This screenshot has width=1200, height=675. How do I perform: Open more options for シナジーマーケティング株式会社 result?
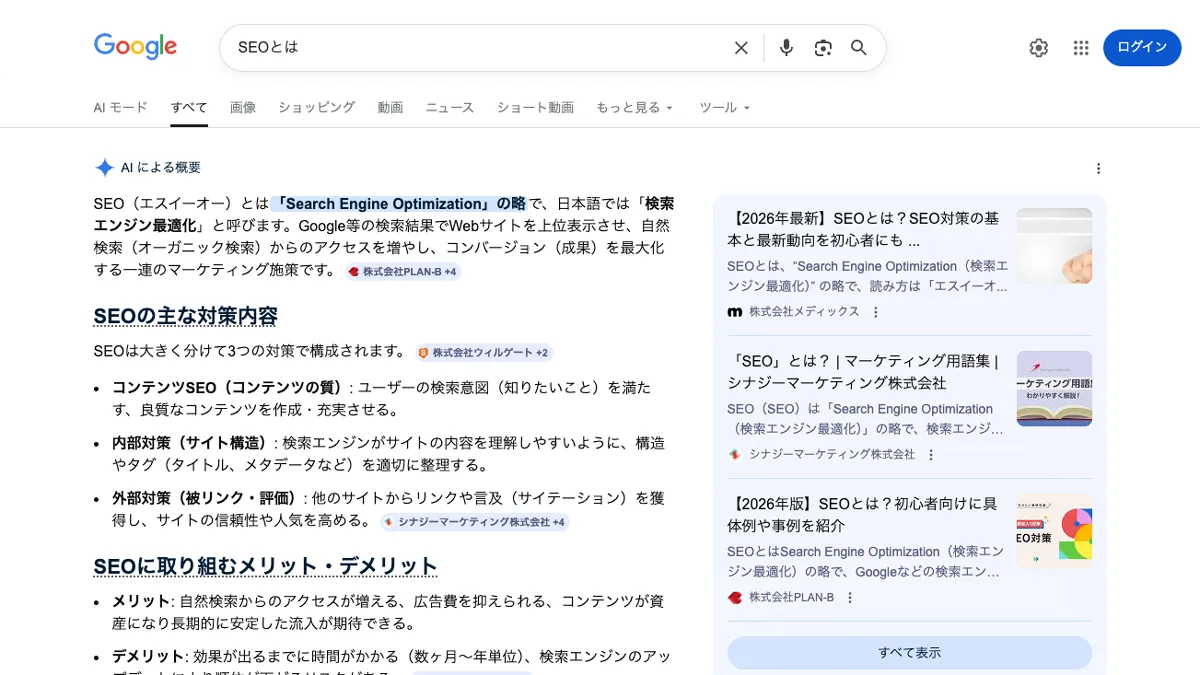(931, 454)
